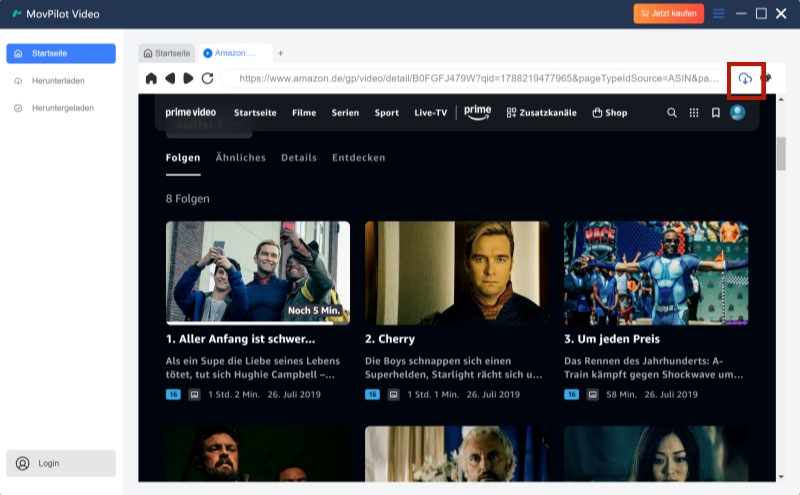This screenshot has width=800, height=495.
Task: Add a new tab with the plus icon
Action: coord(280,53)
